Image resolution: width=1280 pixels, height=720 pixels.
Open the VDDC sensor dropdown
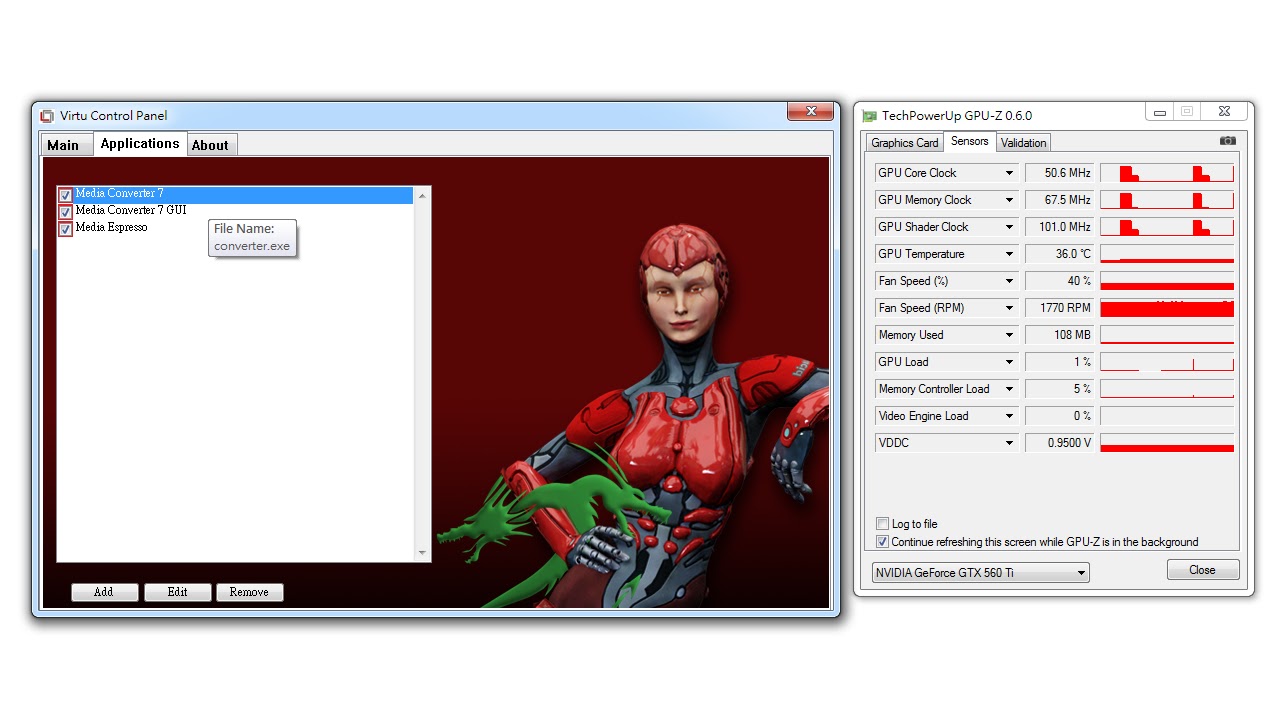[1009, 443]
